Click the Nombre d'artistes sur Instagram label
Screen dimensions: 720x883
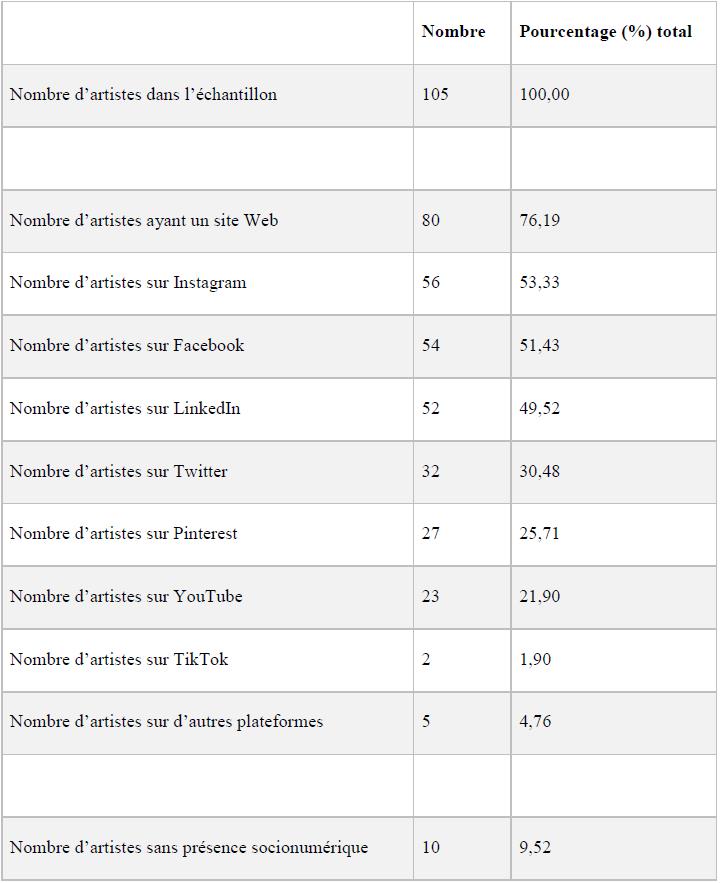tap(128, 283)
